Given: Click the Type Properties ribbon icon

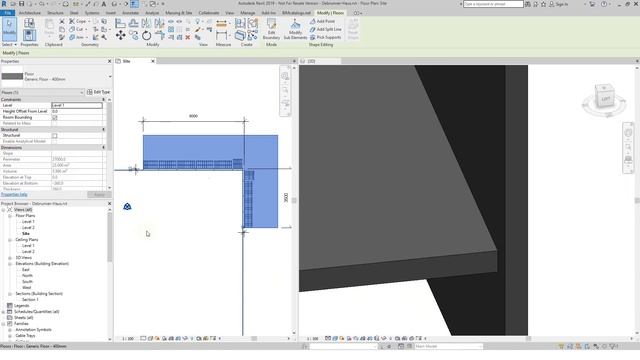Looking at the screenshot, I should (x=29, y=23).
